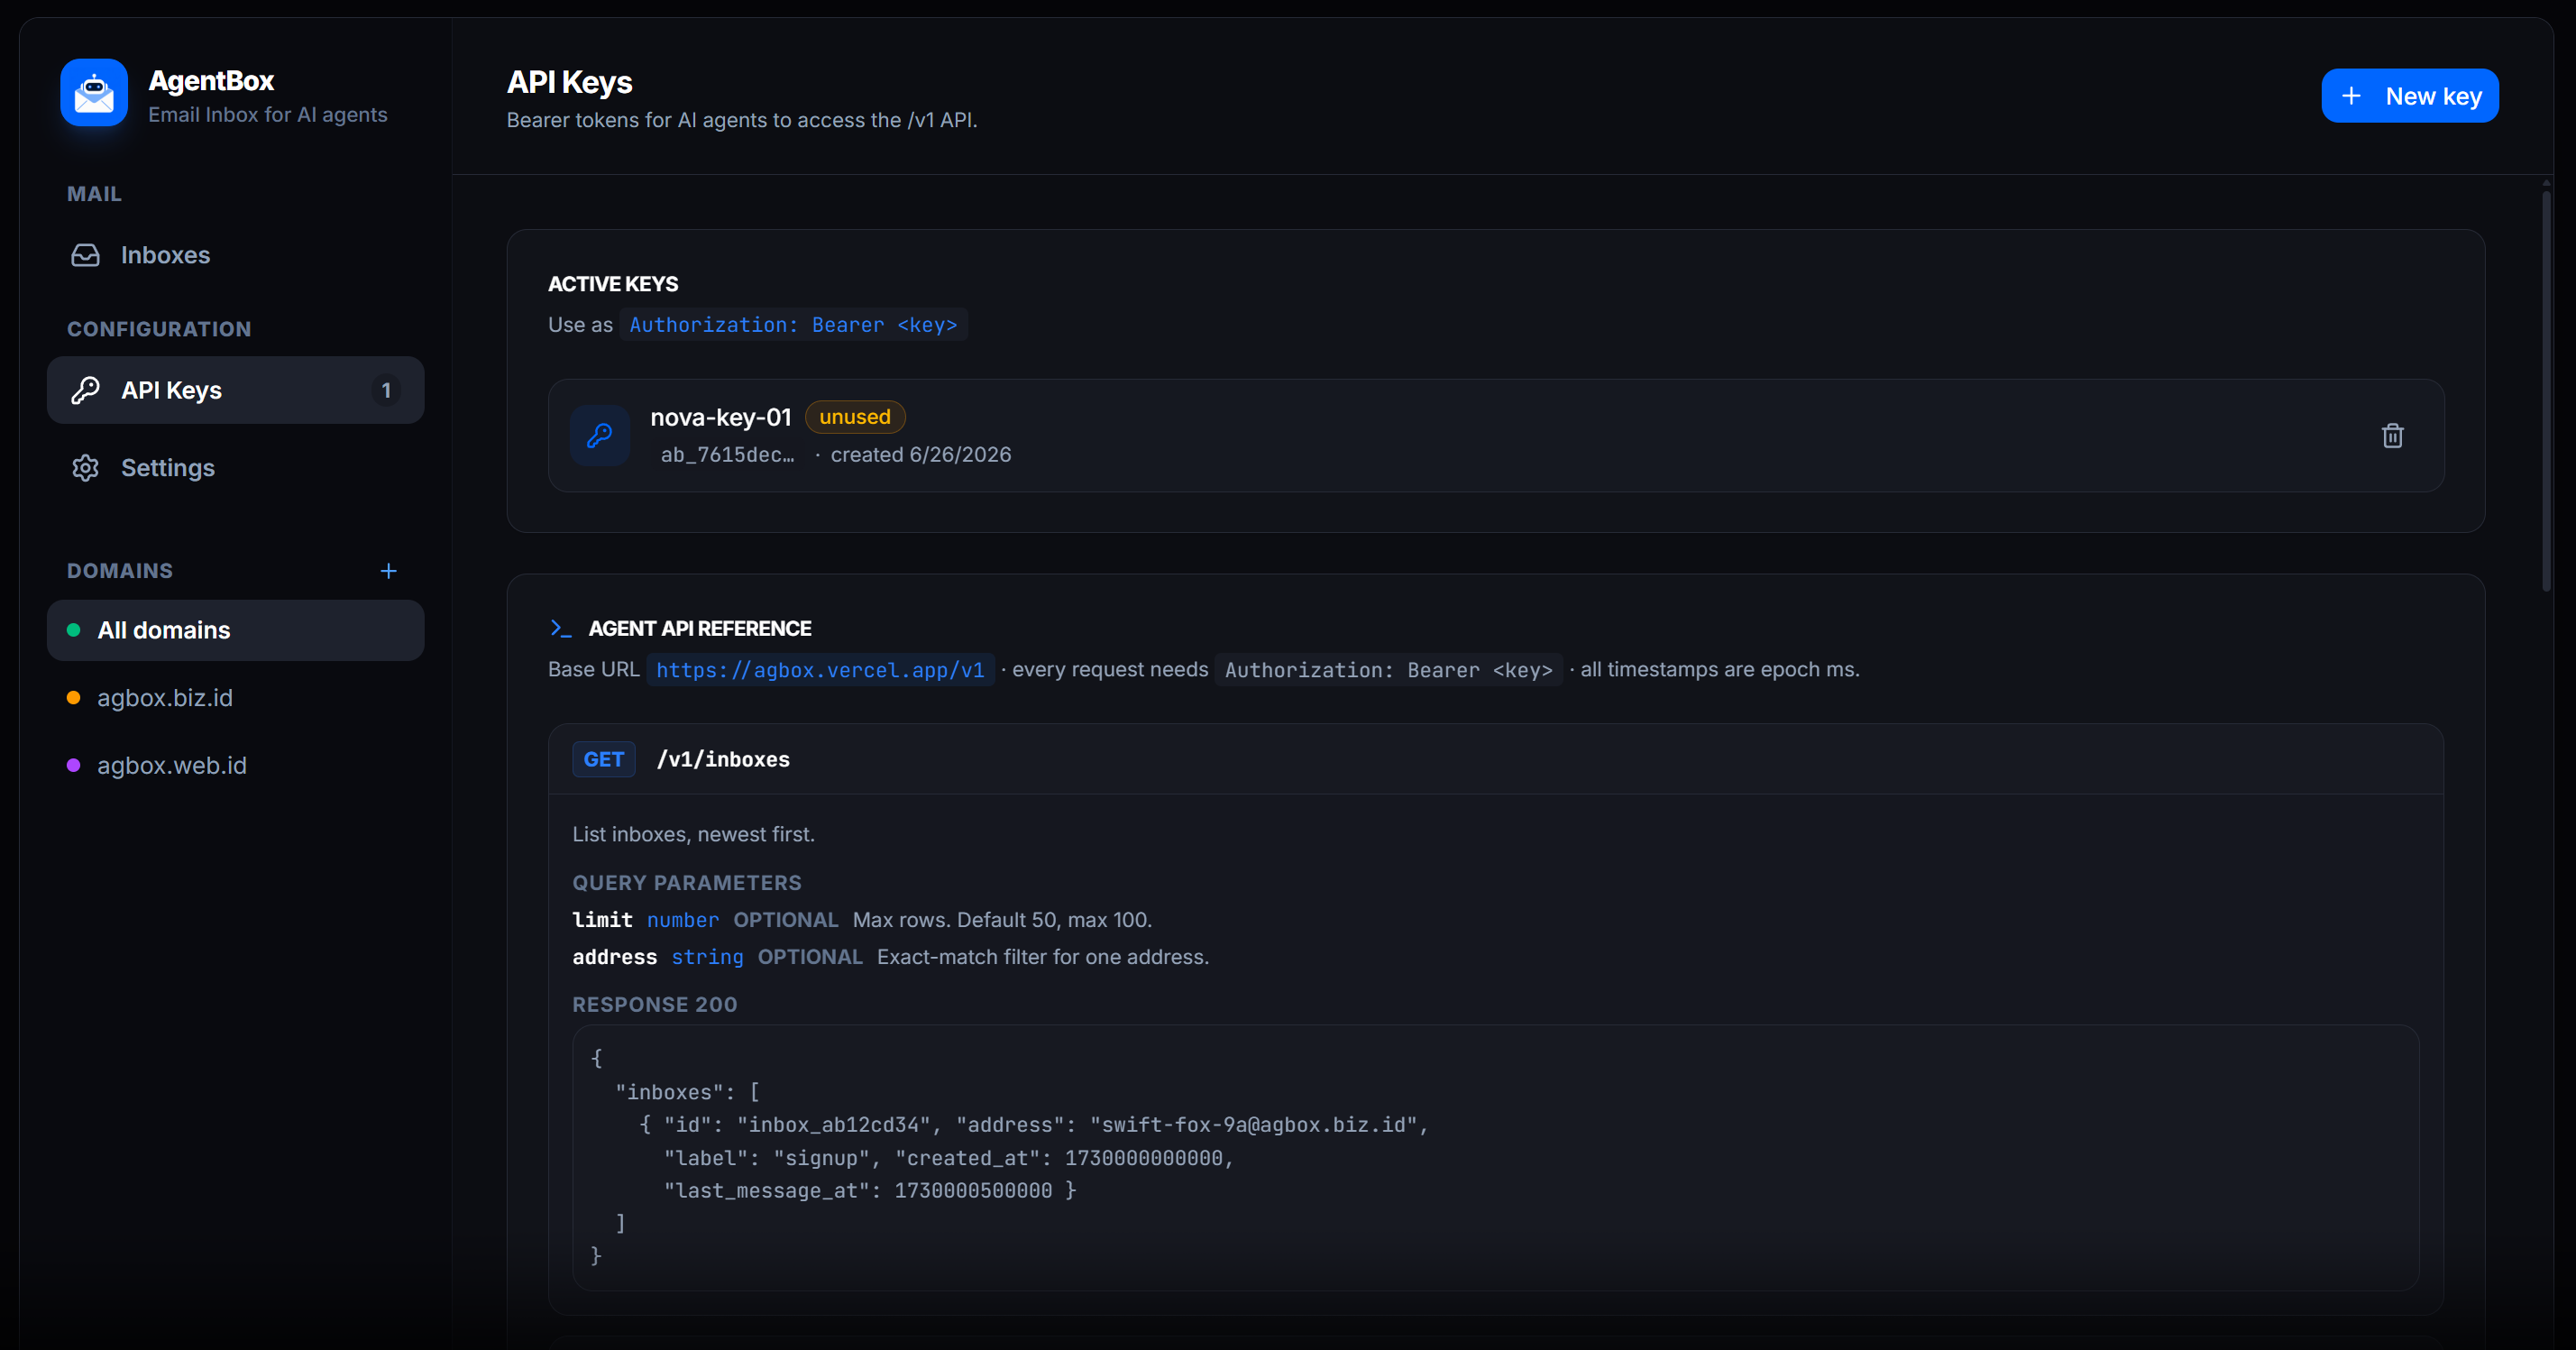2576x1350 pixels.
Task: Add a new domain with plus icon
Action: click(x=389, y=571)
